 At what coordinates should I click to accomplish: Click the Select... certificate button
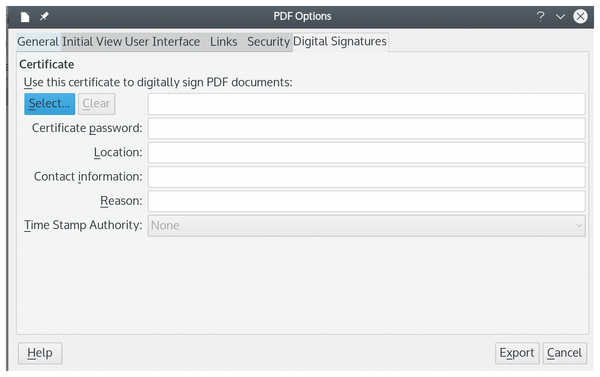coord(50,104)
